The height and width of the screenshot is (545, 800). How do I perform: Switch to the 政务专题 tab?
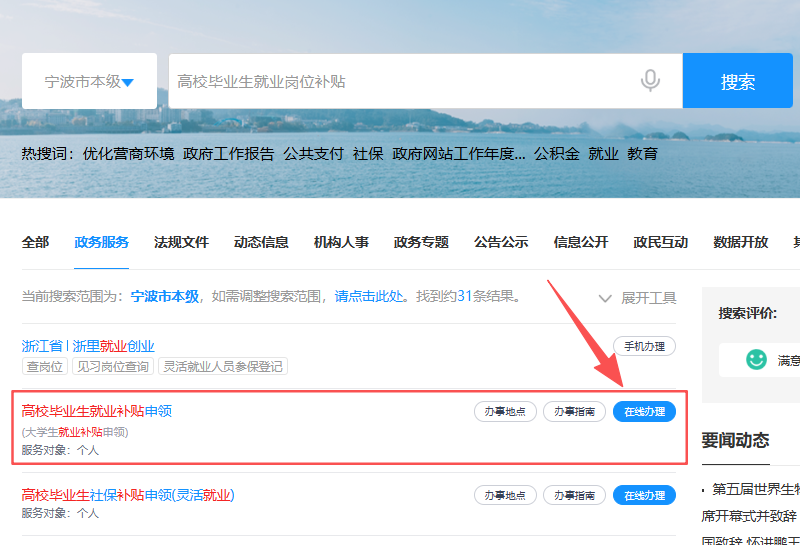pos(421,242)
